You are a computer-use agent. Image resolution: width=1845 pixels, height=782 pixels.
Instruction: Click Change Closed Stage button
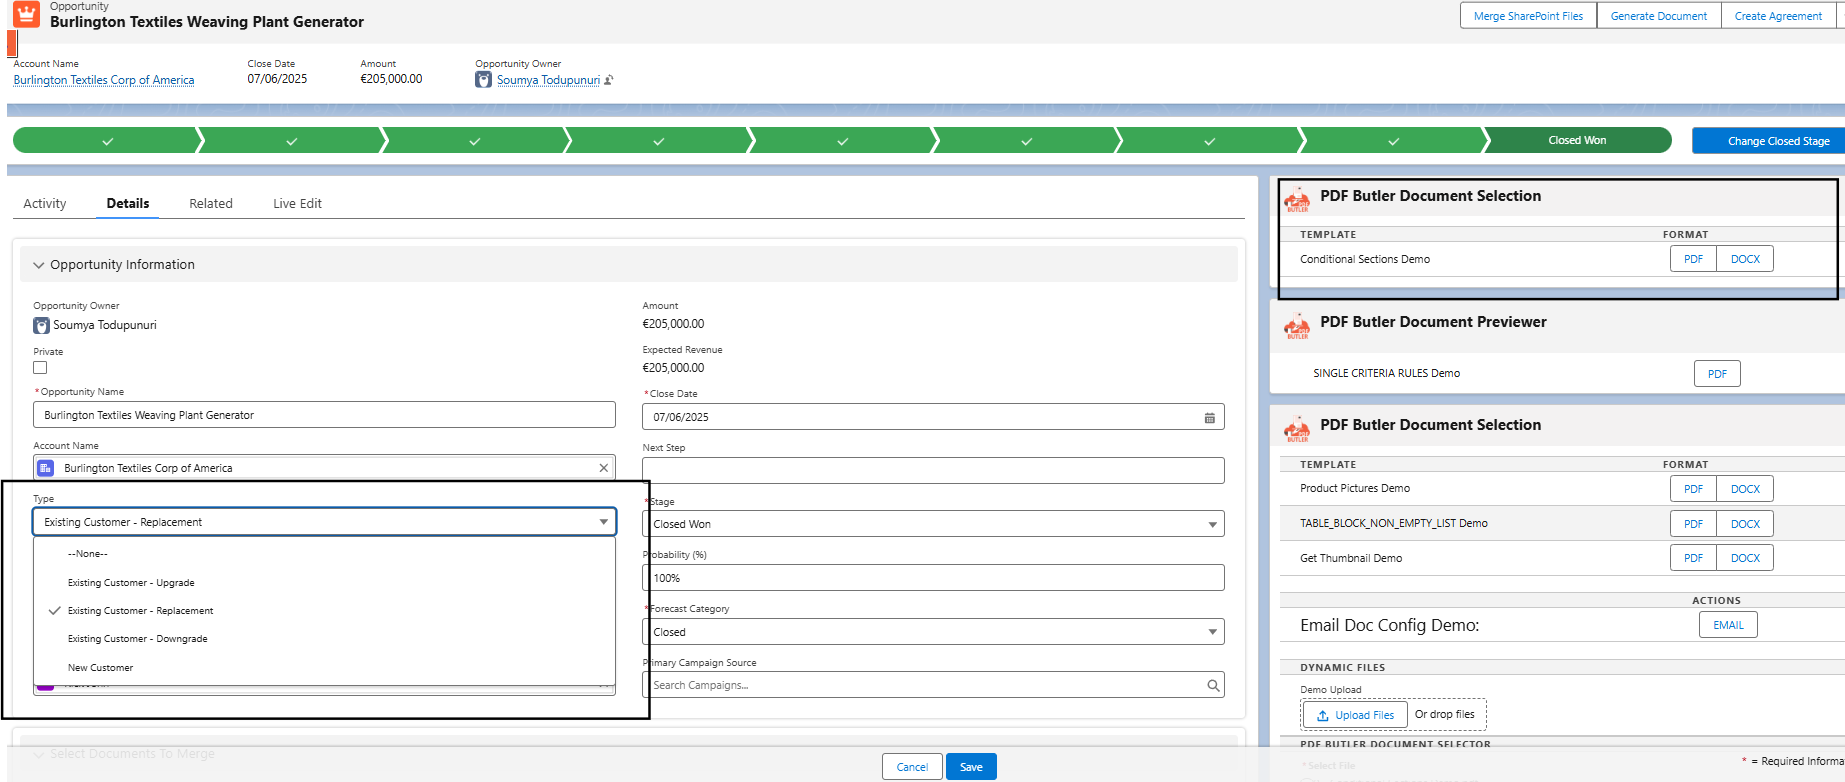pos(1768,141)
